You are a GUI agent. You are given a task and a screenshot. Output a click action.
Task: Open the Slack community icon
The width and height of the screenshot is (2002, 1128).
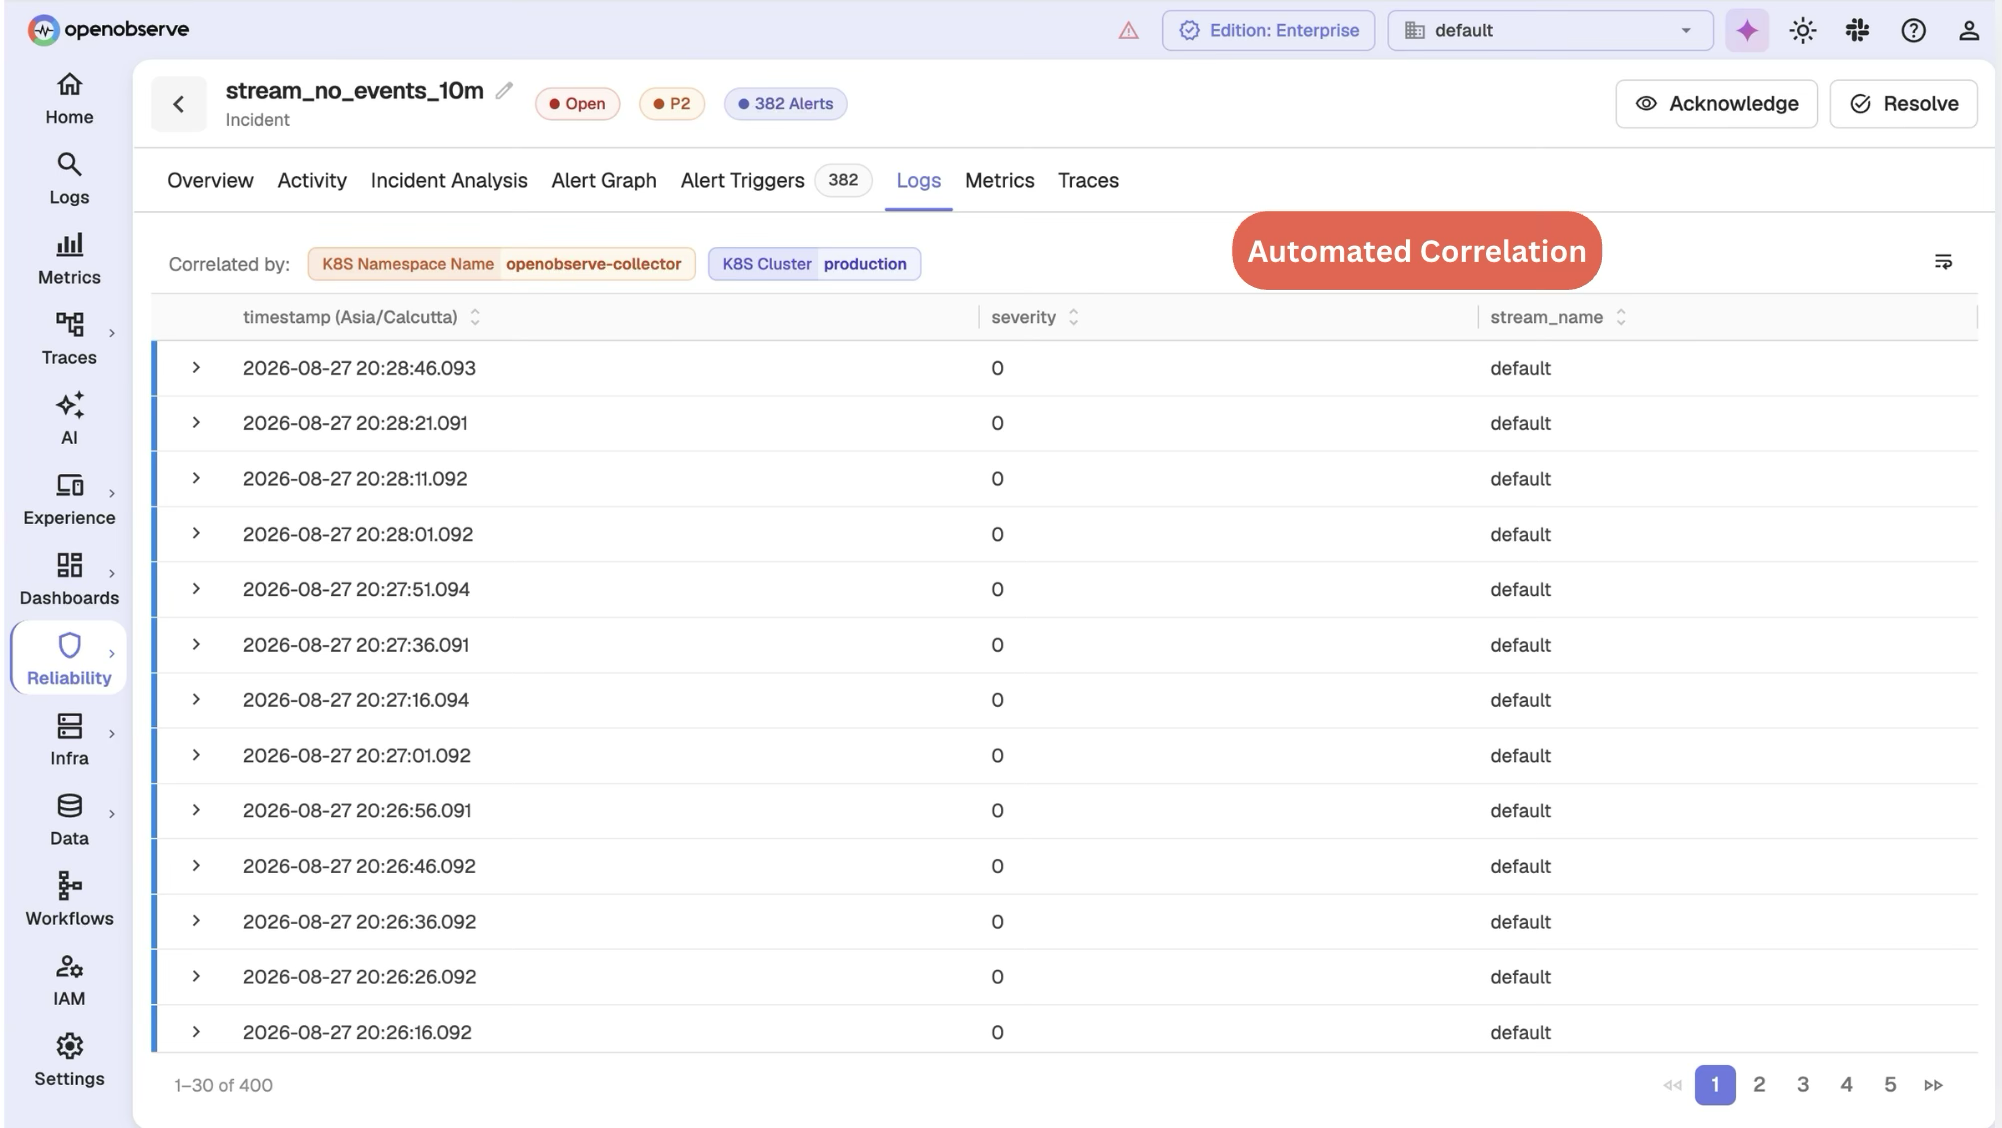click(x=1858, y=31)
